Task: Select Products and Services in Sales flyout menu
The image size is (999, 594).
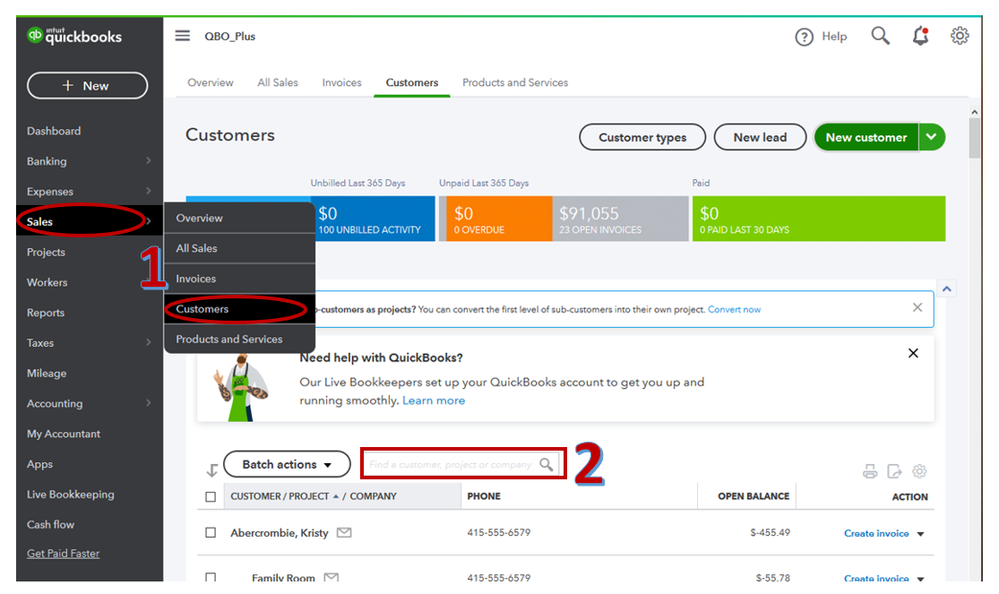Action: pos(240,339)
